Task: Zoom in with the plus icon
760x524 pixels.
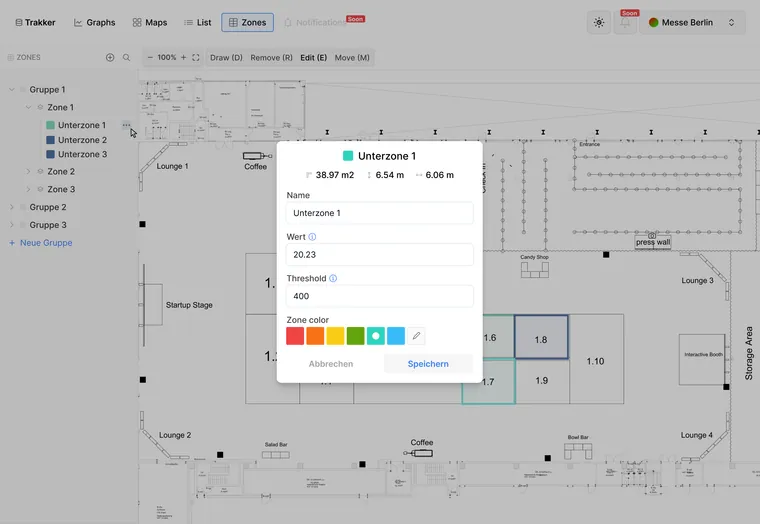Action: [183, 57]
